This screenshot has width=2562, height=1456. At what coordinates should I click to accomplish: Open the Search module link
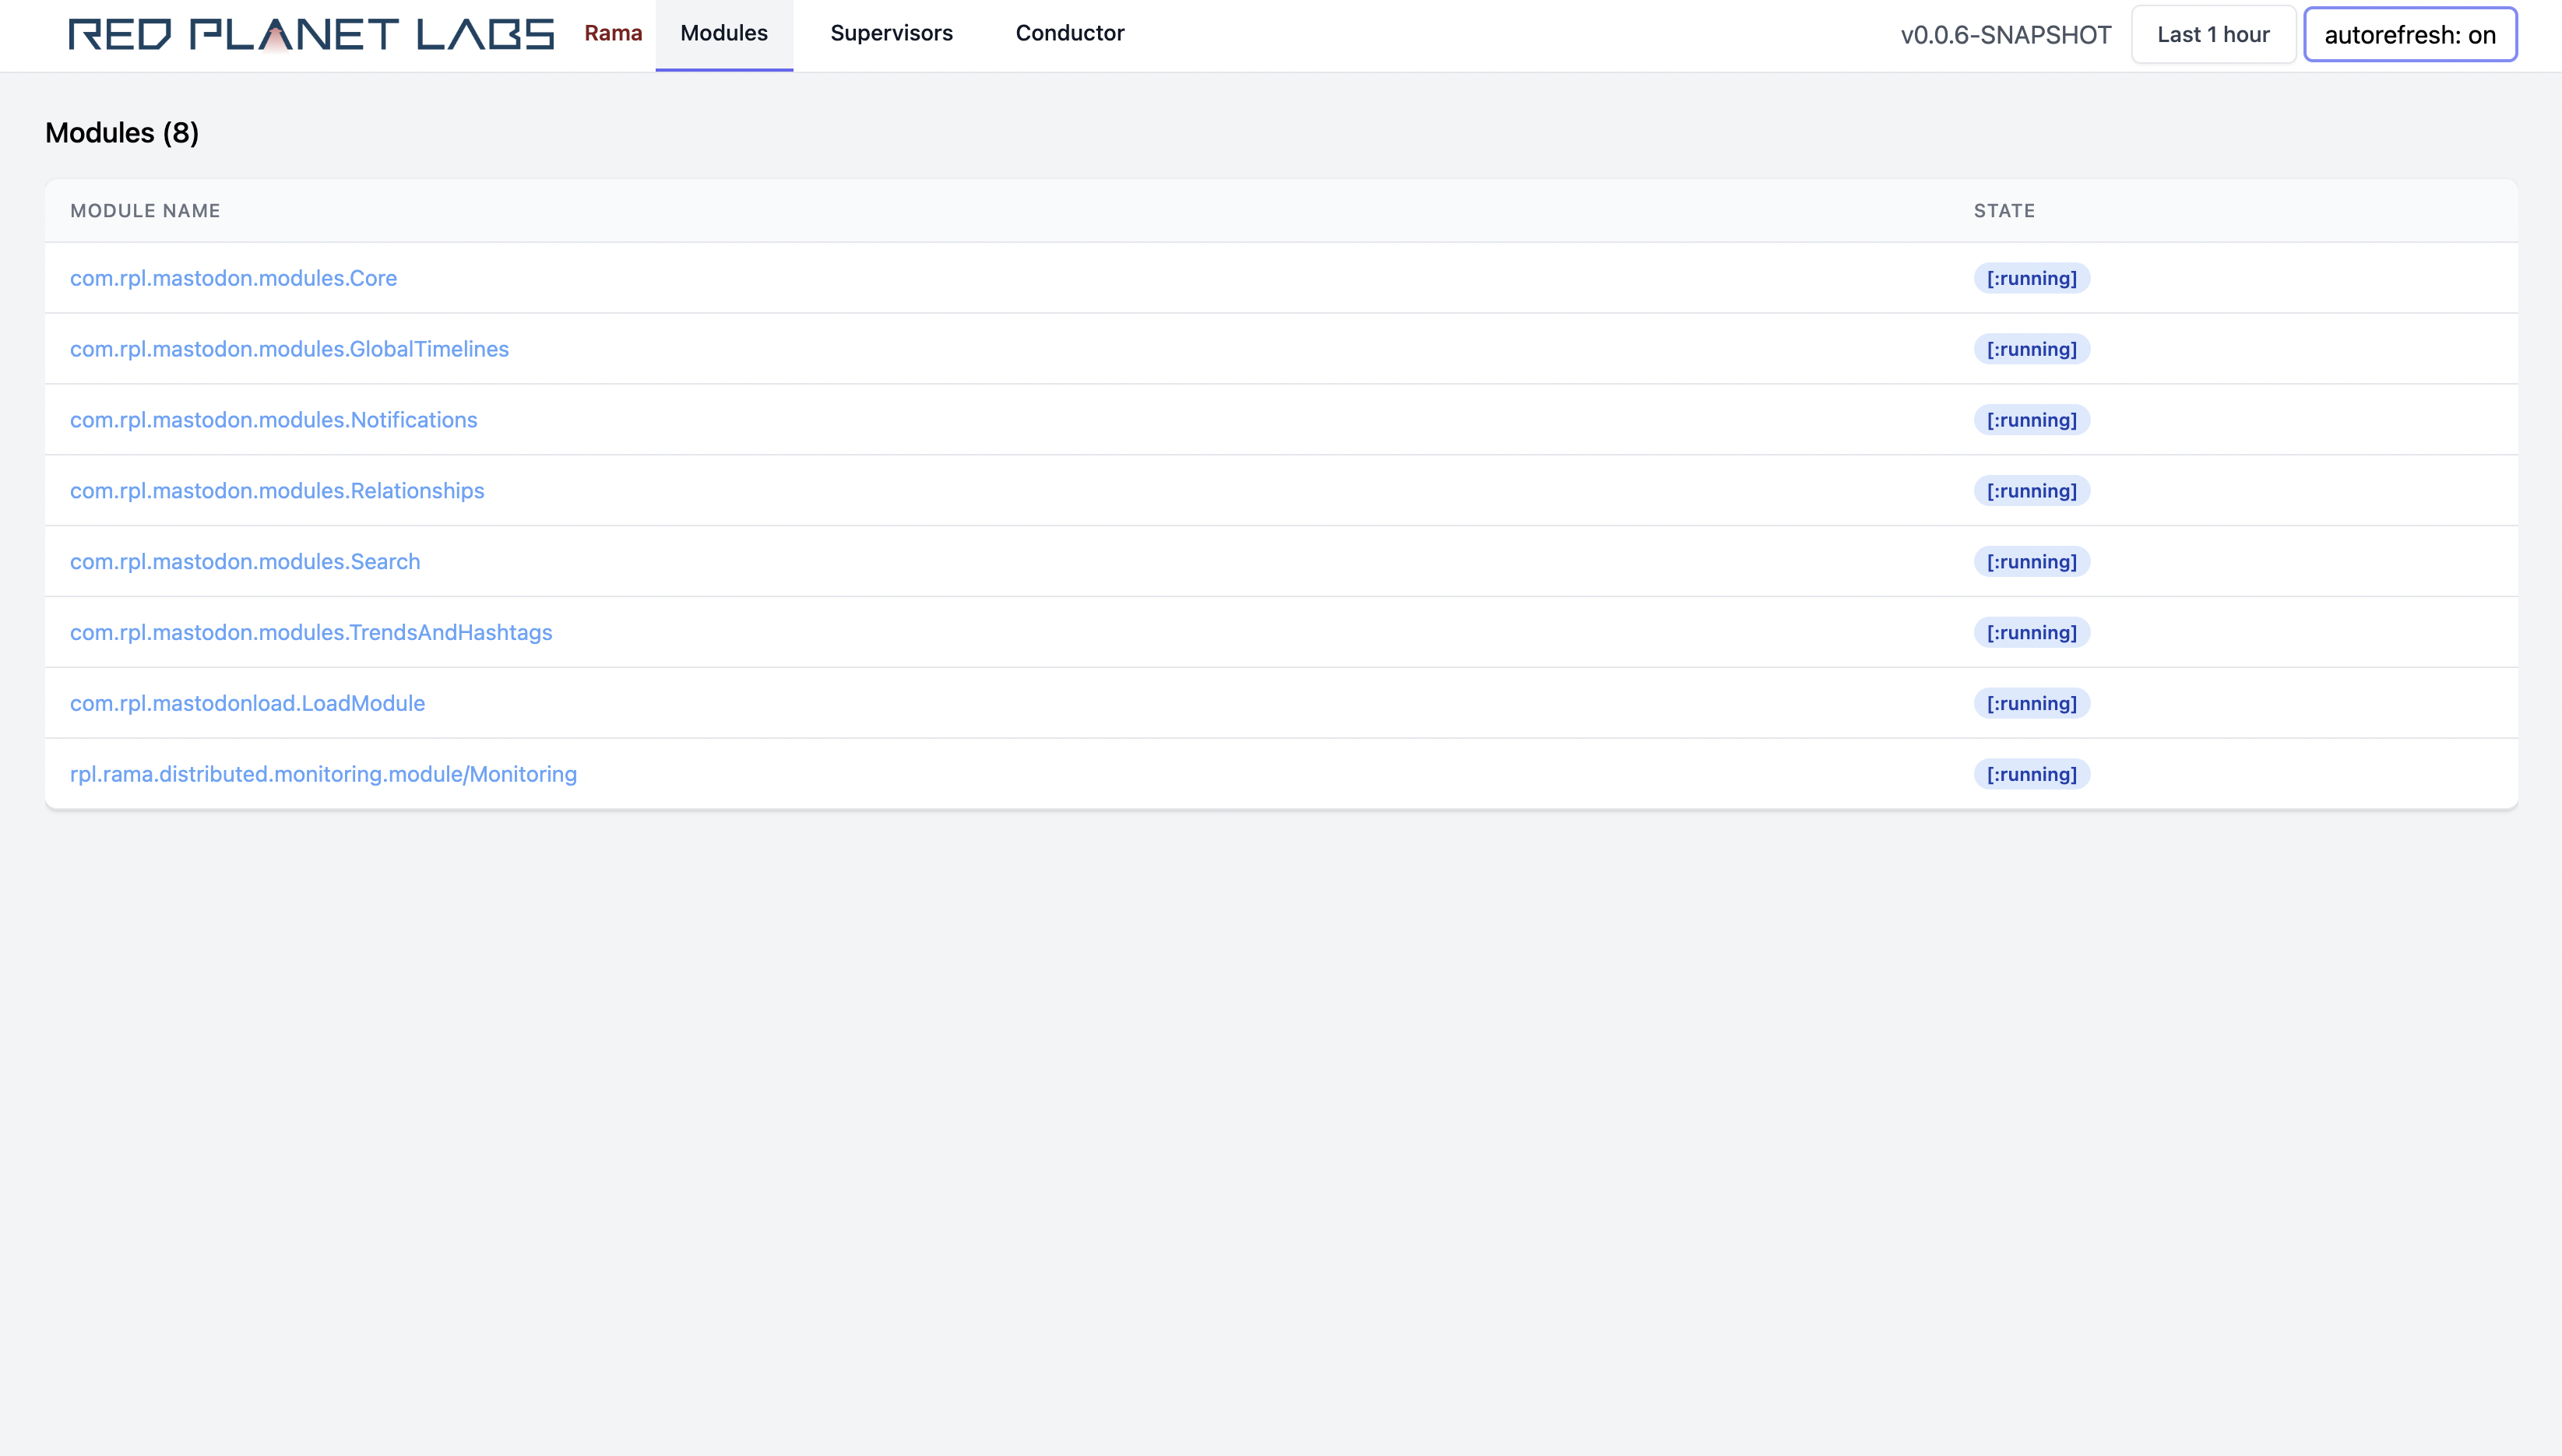click(x=245, y=562)
